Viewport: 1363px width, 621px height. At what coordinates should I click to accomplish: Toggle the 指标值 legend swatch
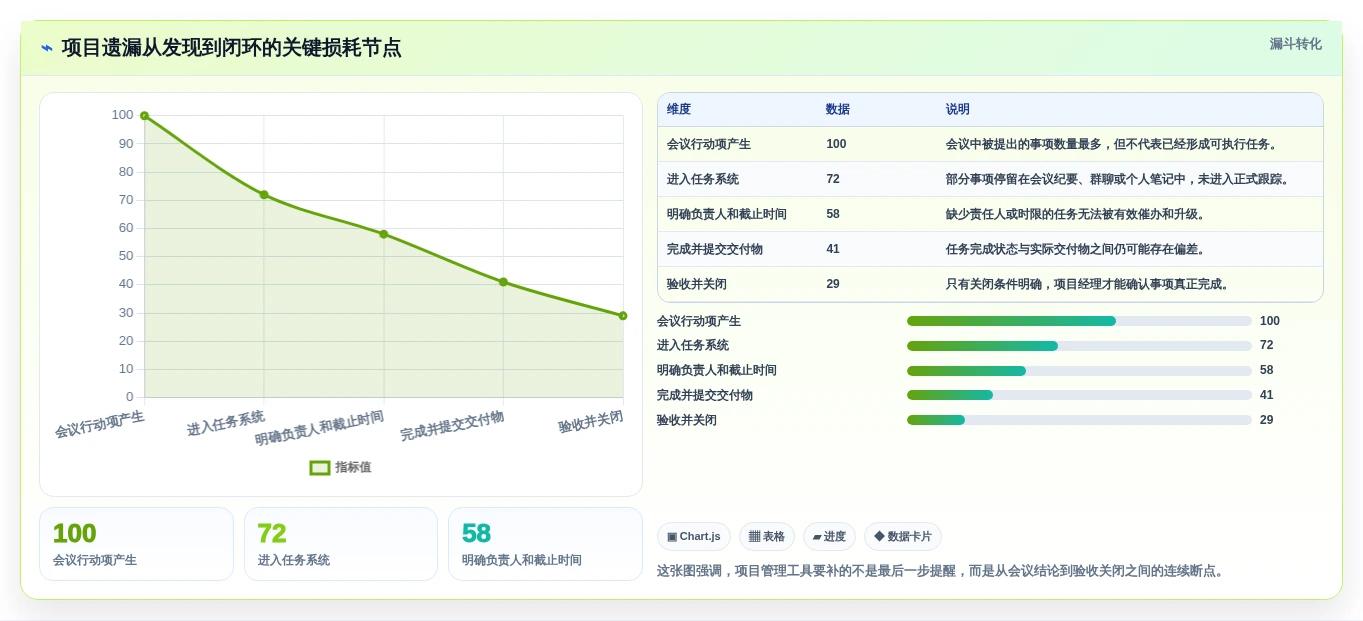(320, 467)
